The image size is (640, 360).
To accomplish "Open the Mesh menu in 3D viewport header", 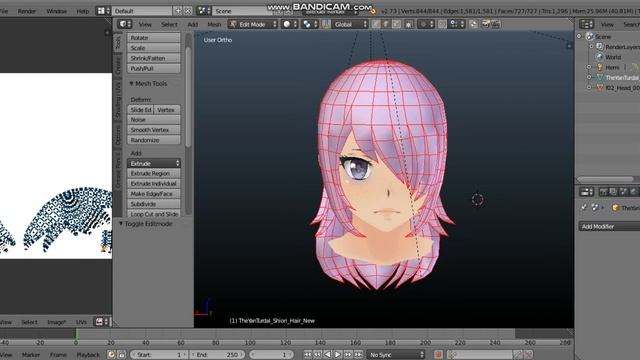I will [x=214, y=24].
